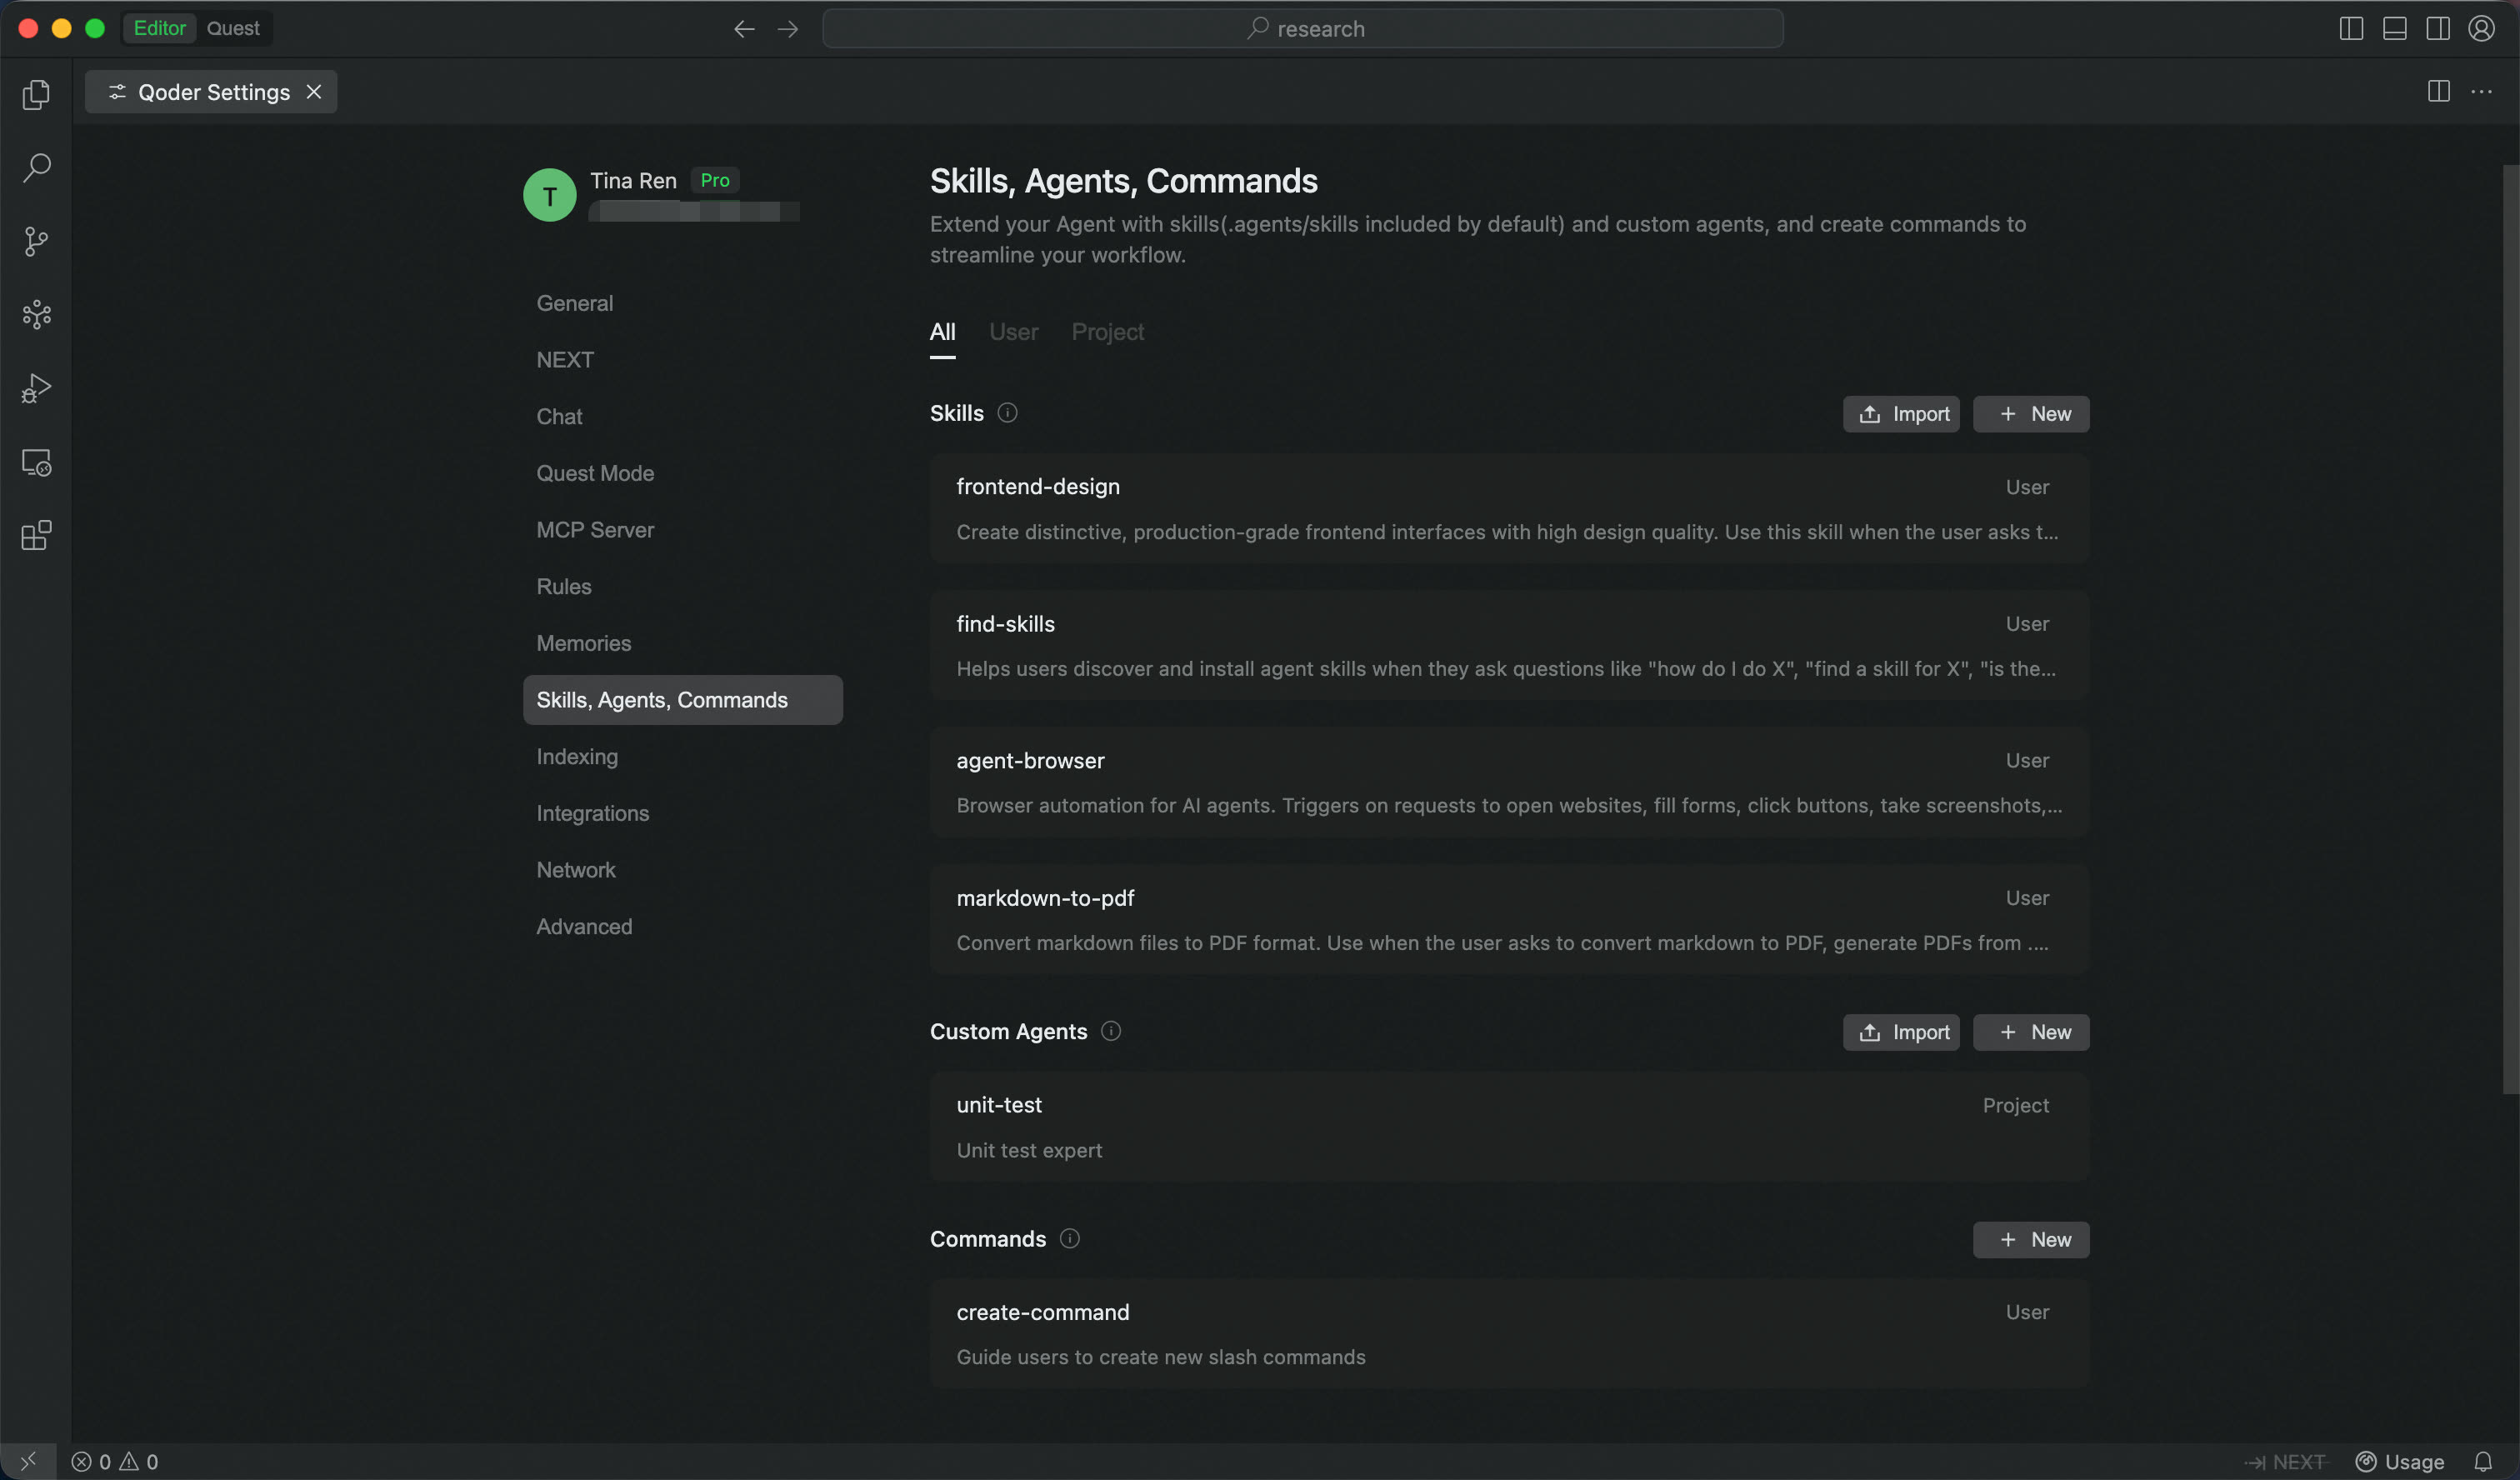Screen dimensions: 2520x1480
Task: Click Import button in Skills section
Action: [x=1901, y=414]
